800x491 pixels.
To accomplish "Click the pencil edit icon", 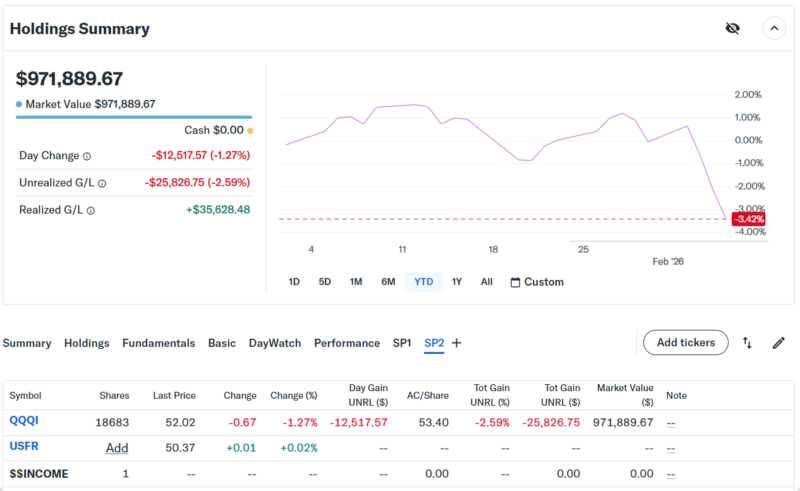I will coord(779,343).
